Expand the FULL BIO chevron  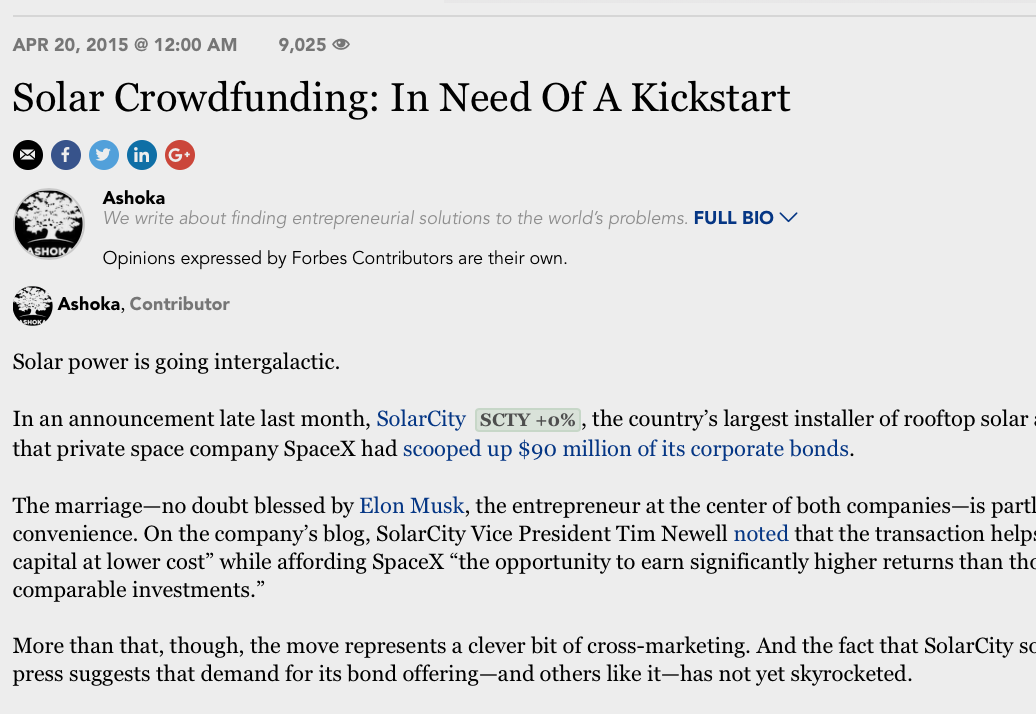coord(788,217)
